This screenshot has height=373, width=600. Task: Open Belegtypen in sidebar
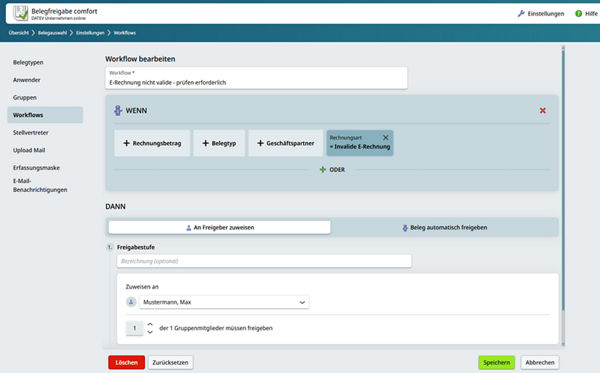coord(28,62)
